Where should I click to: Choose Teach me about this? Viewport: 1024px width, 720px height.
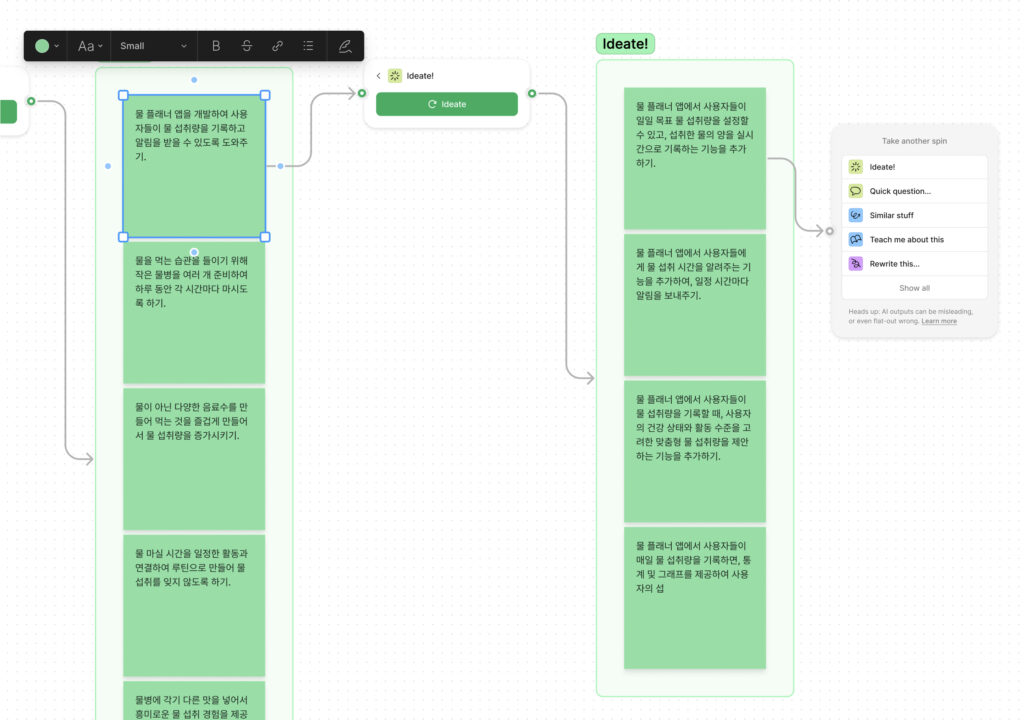click(x=914, y=240)
